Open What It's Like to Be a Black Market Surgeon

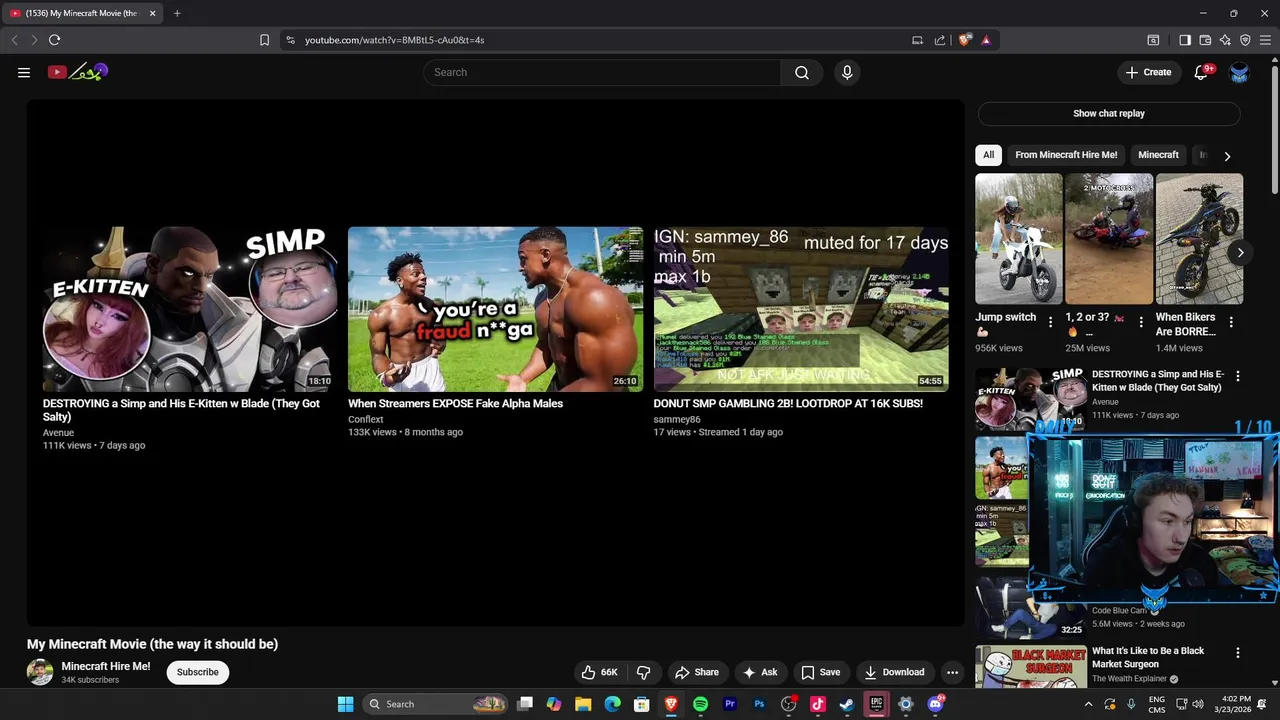point(1147,657)
